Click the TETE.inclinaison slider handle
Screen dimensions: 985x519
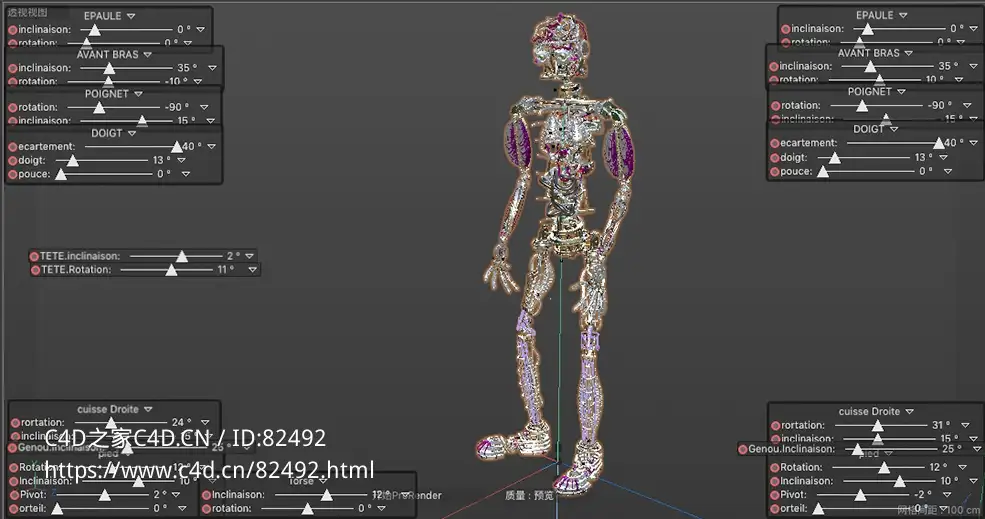pyautogui.click(x=182, y=256)
